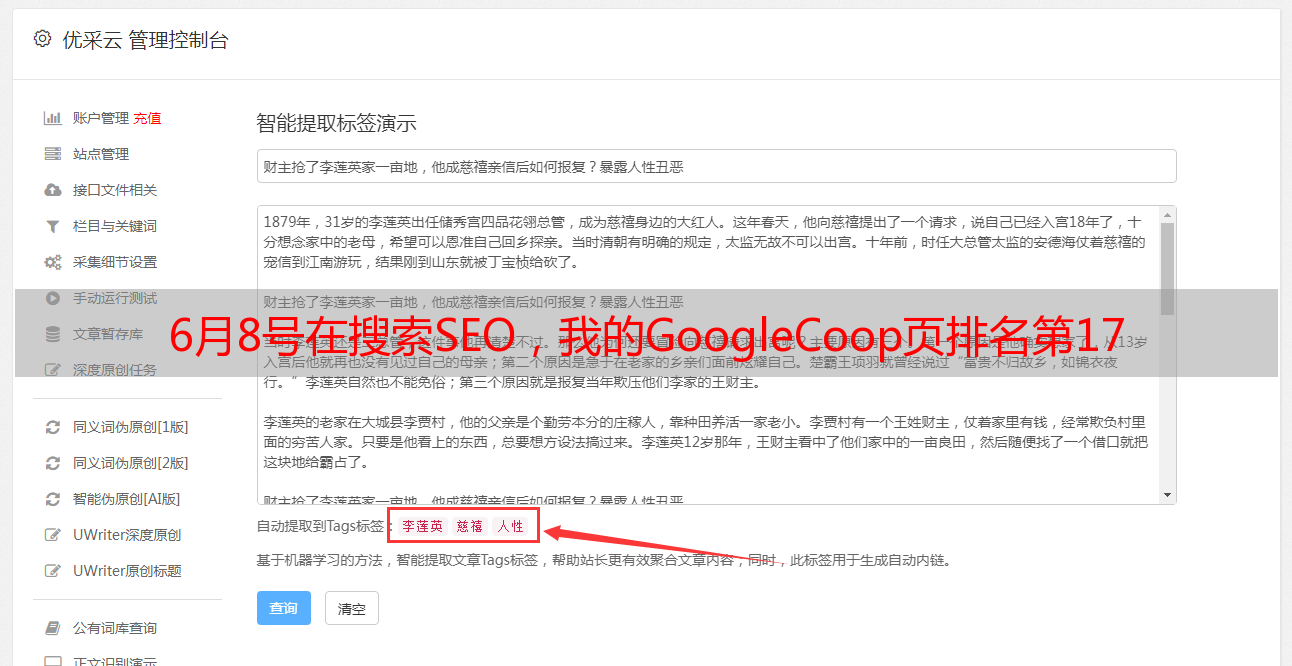Click the server icon for 站点管理

pos(53,154)
